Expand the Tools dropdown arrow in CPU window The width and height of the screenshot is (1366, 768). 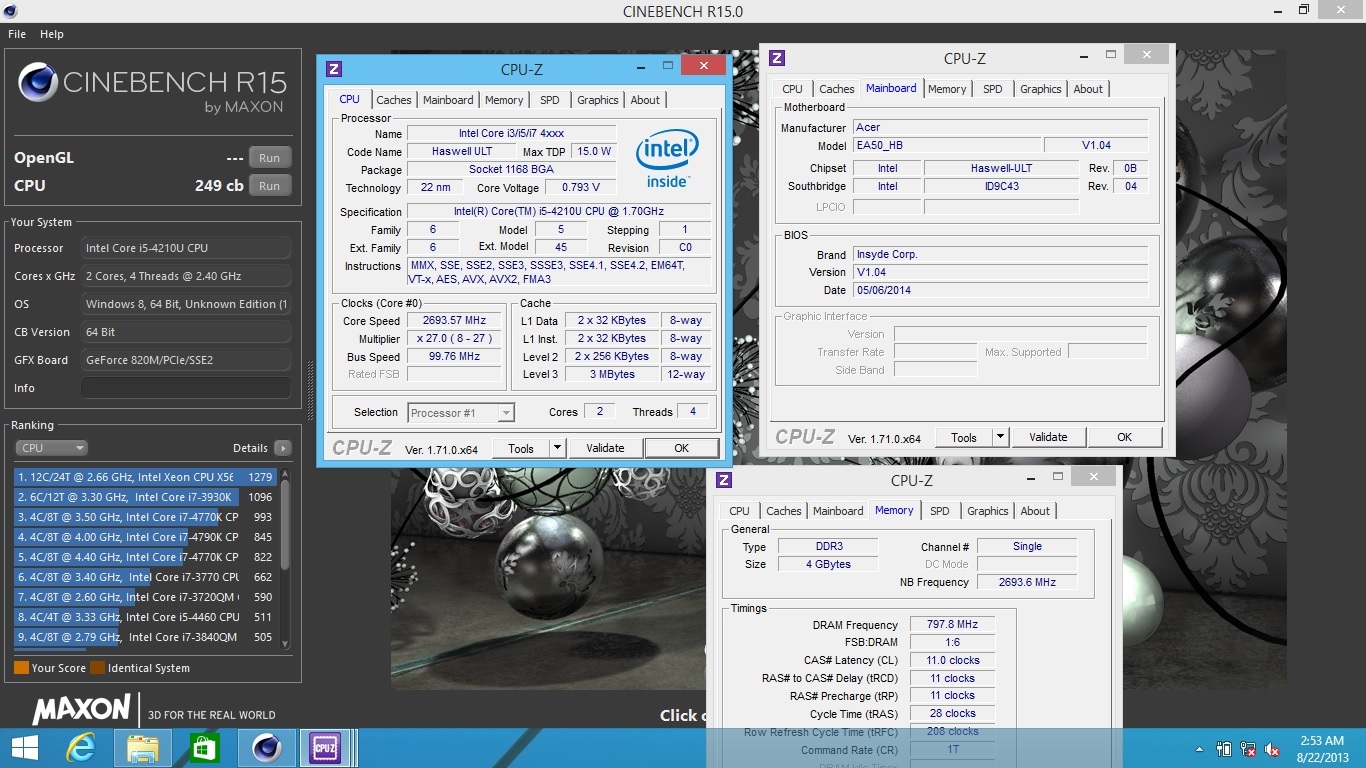pos(558,448)
